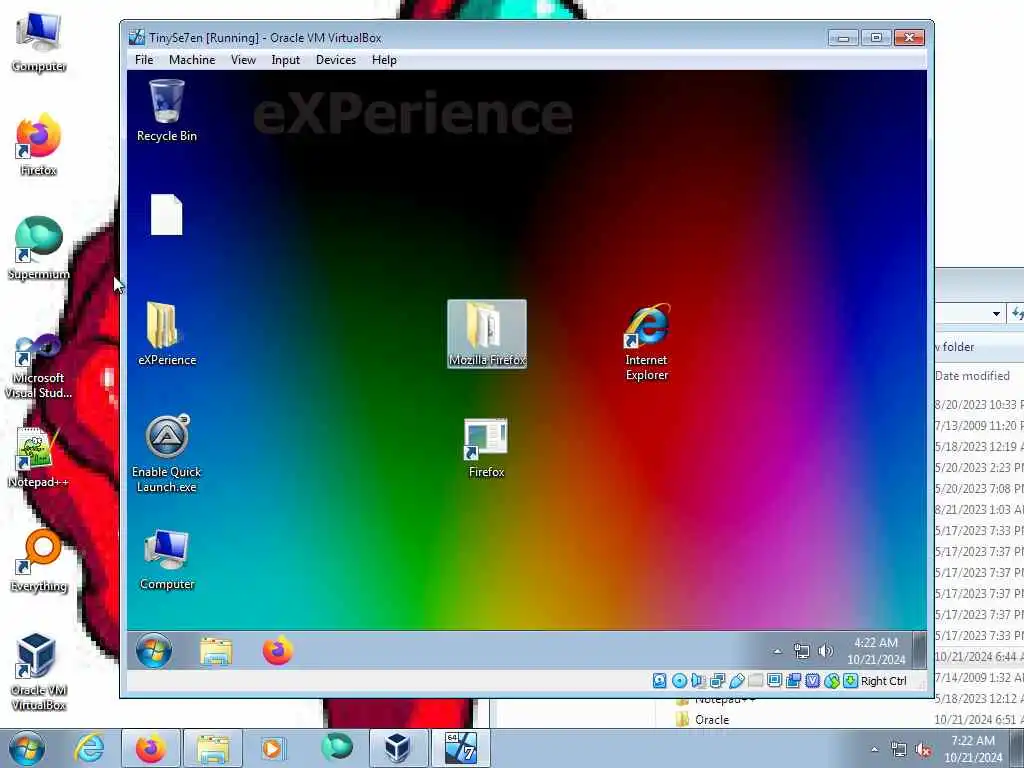Open the audio indicator in VirtualBox status bar
Viewport: 1024px width, 768px height.
[698, 681]
